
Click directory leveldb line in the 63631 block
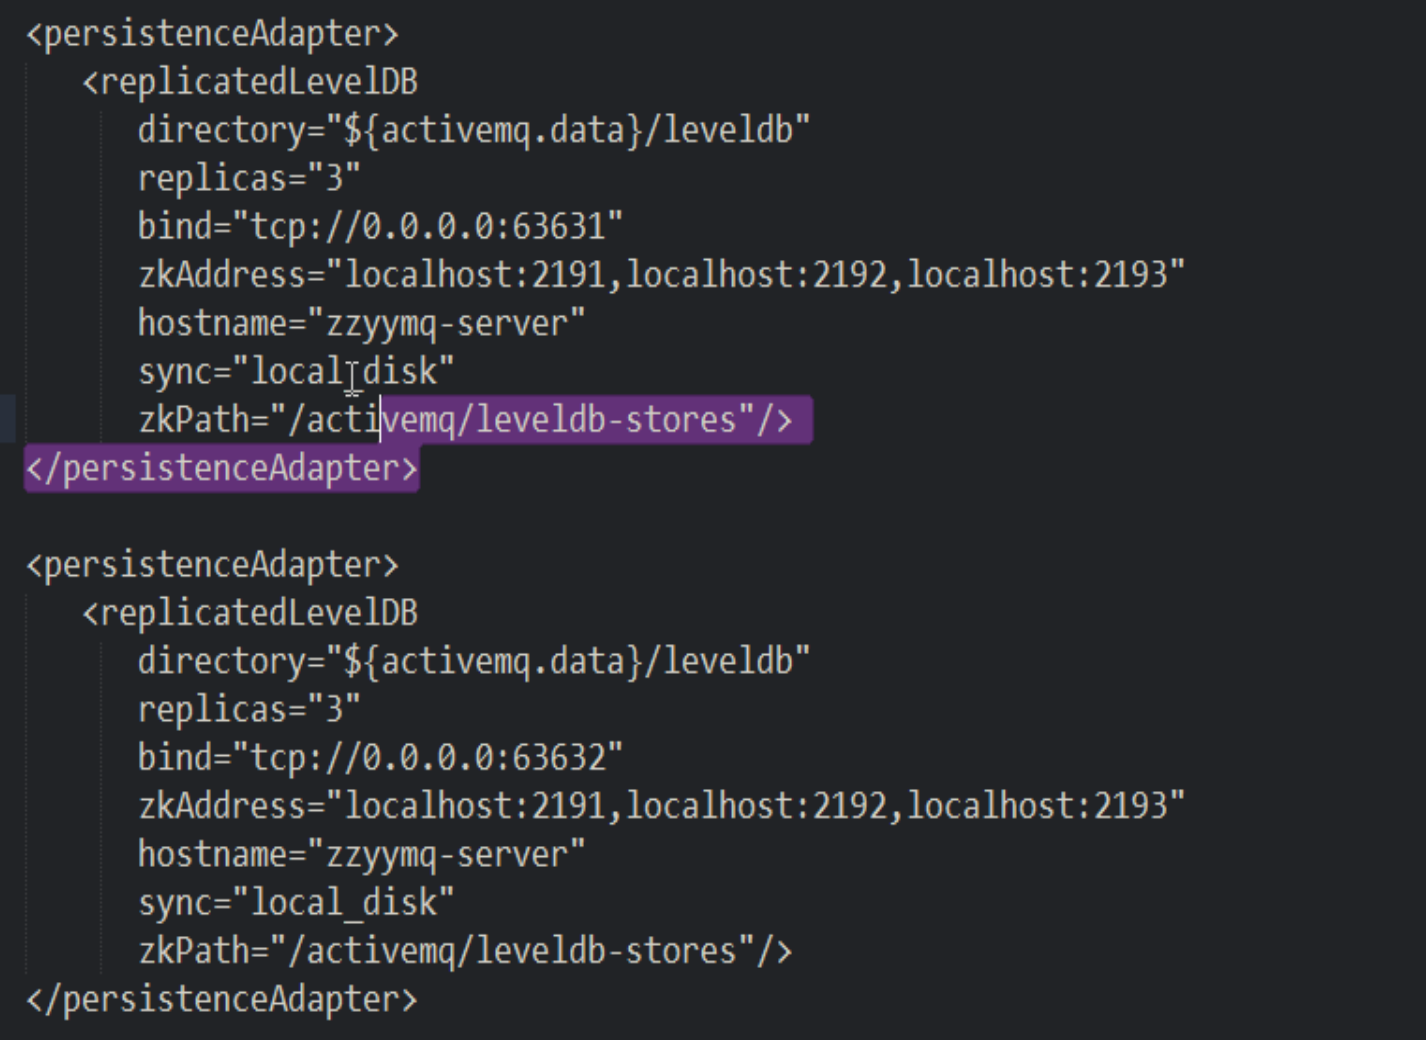pyautogui.click(x=474, y=129)
